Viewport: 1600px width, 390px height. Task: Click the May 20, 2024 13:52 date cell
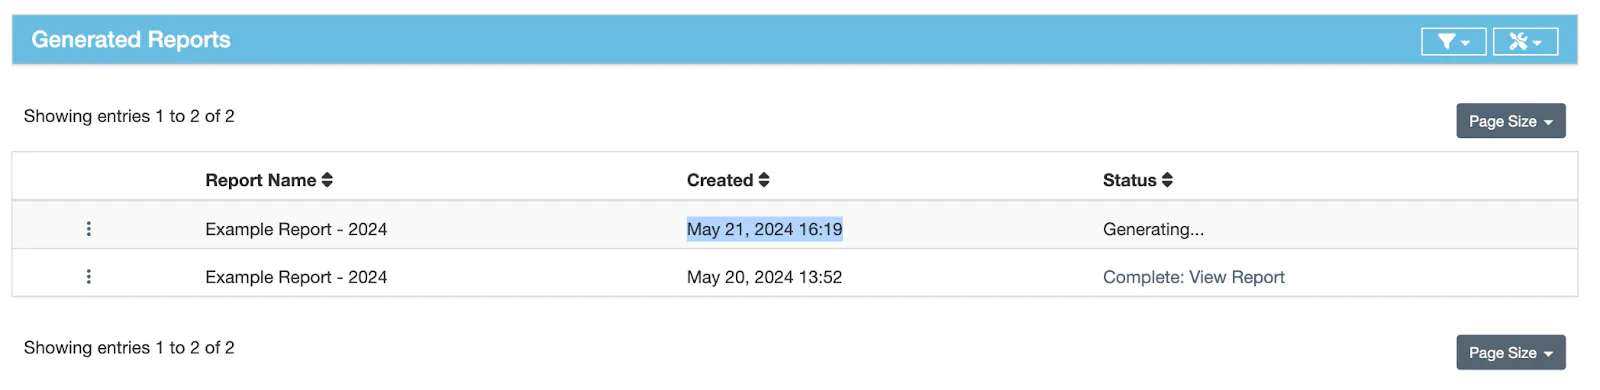coord(764,277)
